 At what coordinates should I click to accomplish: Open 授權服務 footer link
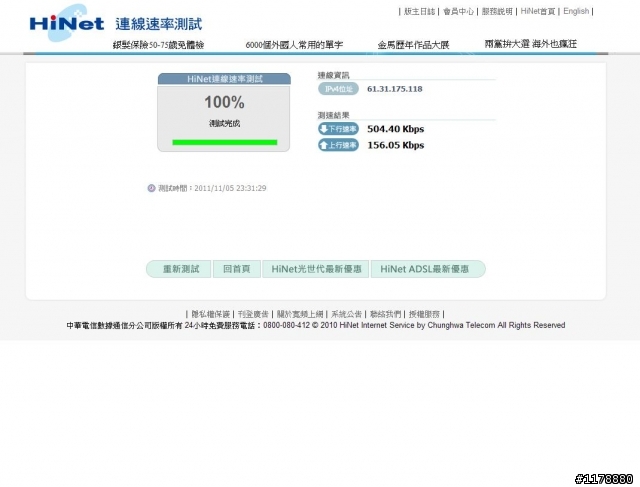(424, 314)
